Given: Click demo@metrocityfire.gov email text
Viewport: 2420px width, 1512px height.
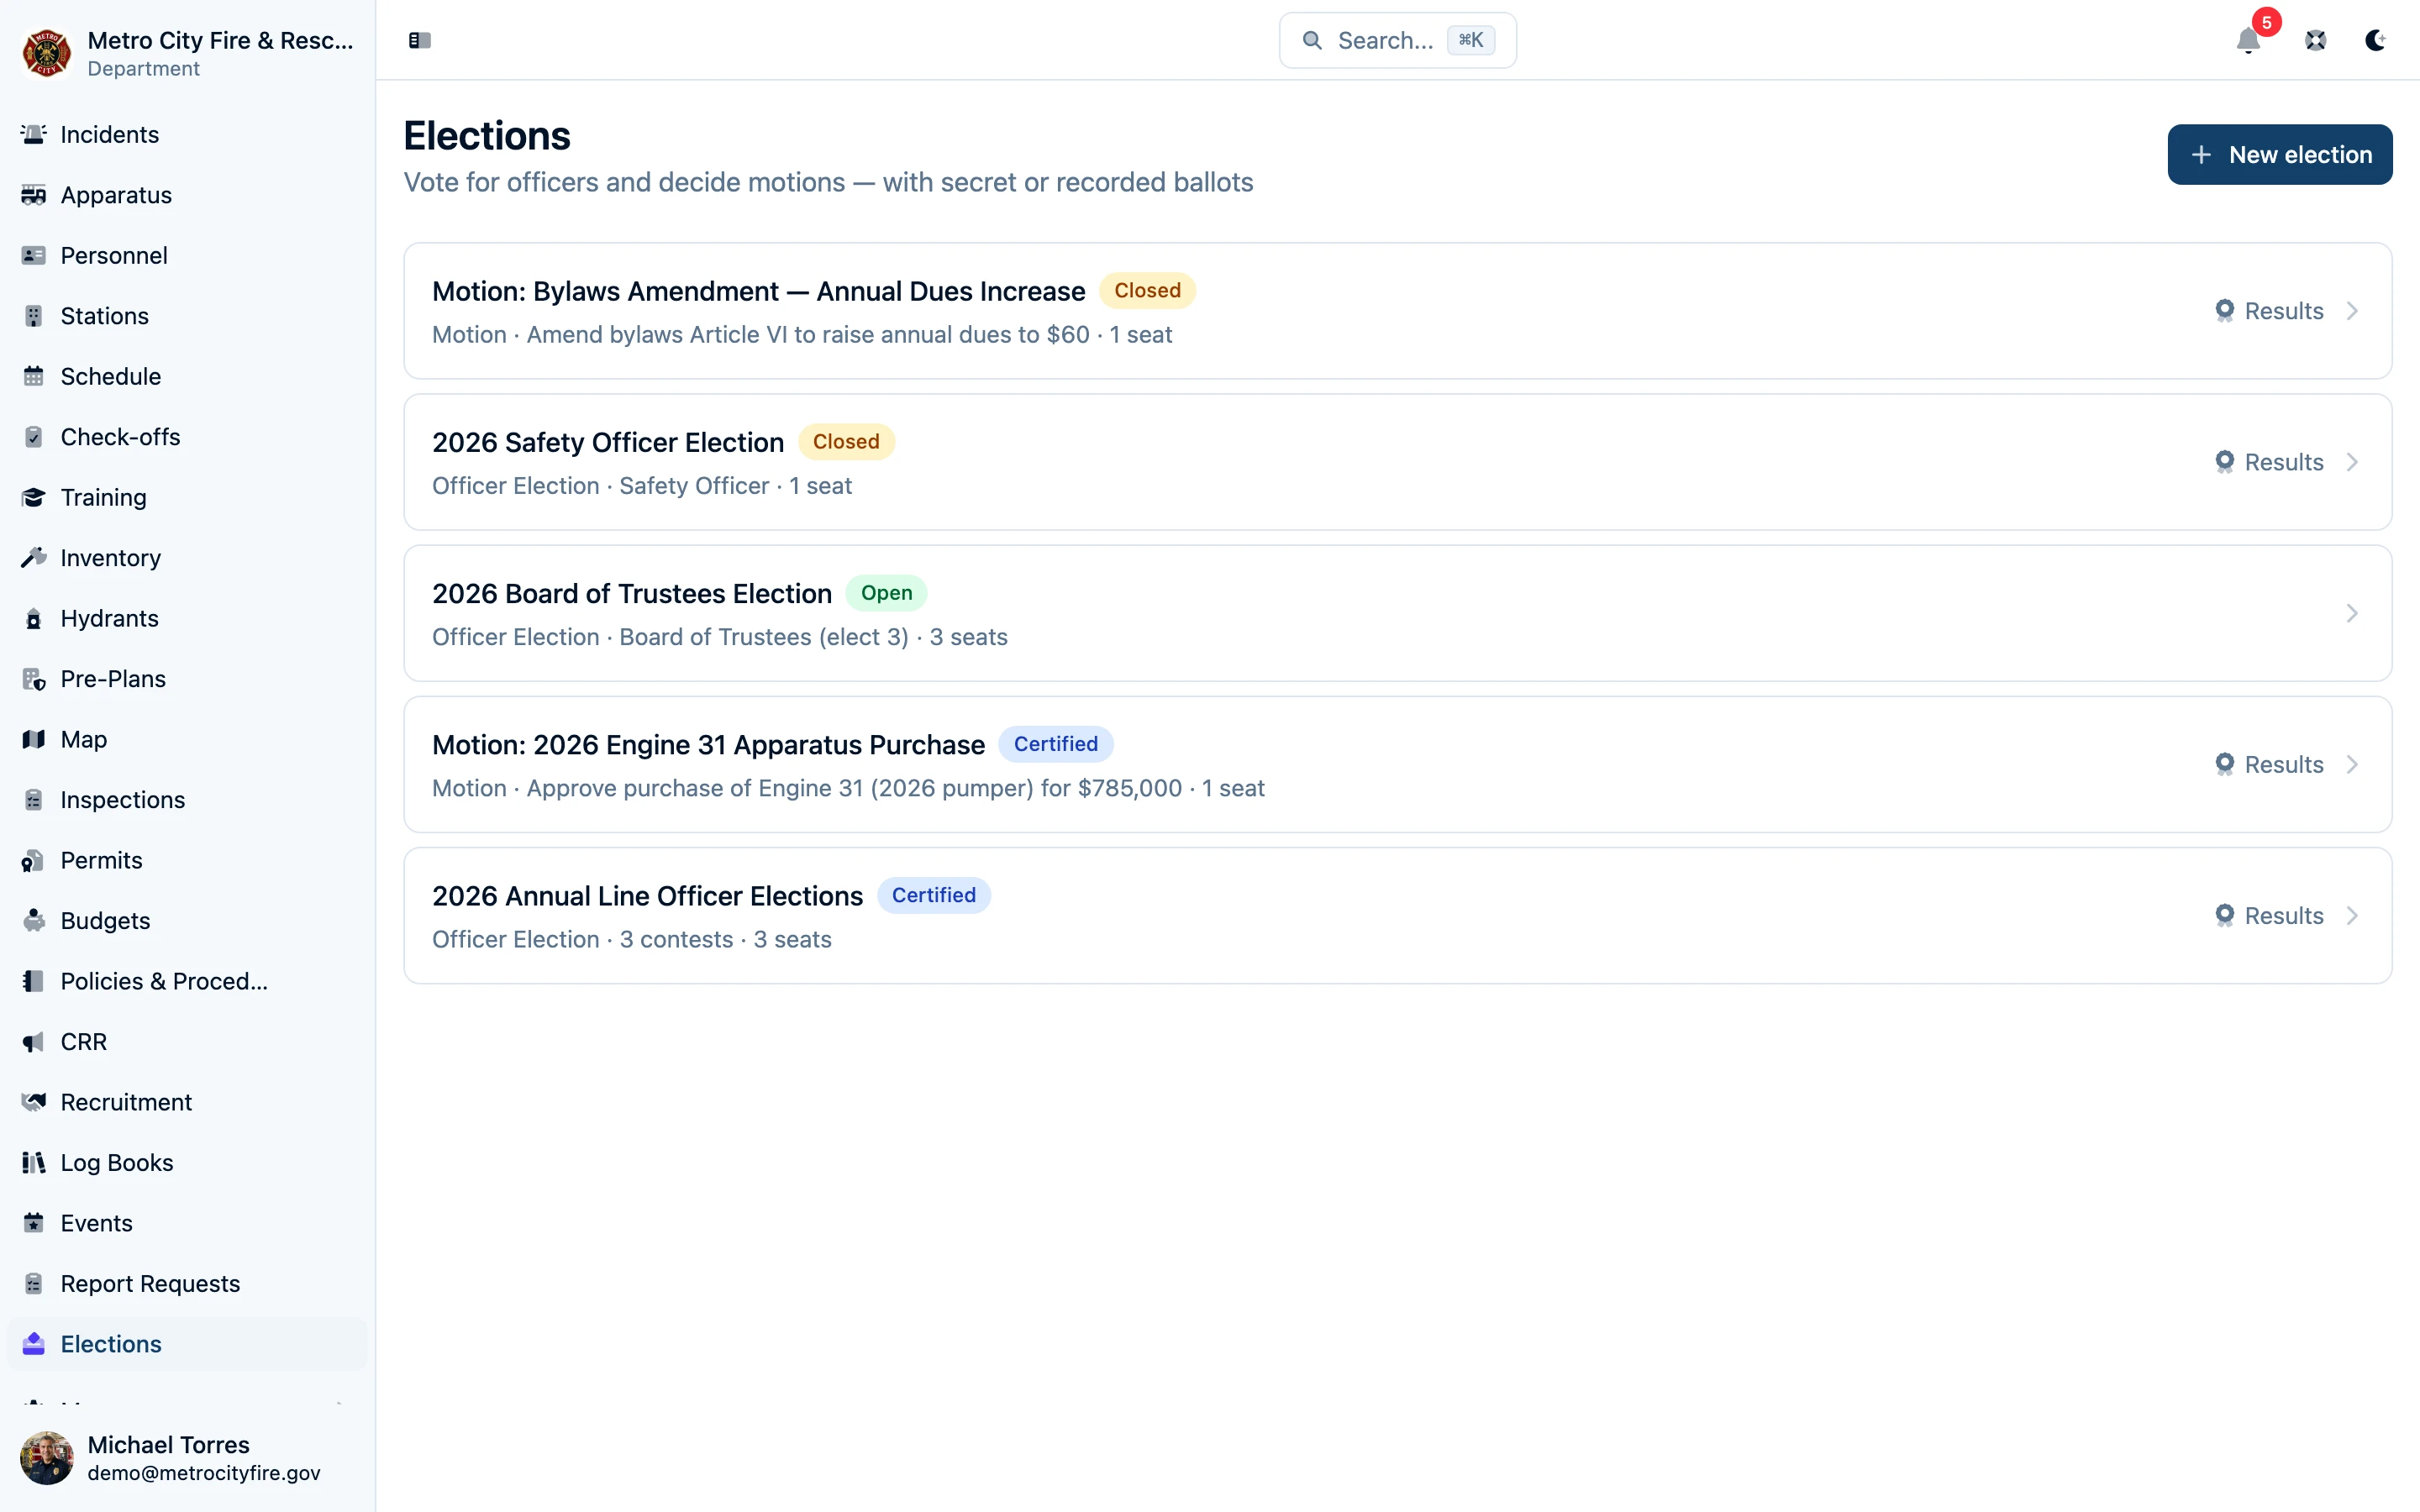Looking at the screenshot, I should click(204, 1473).
